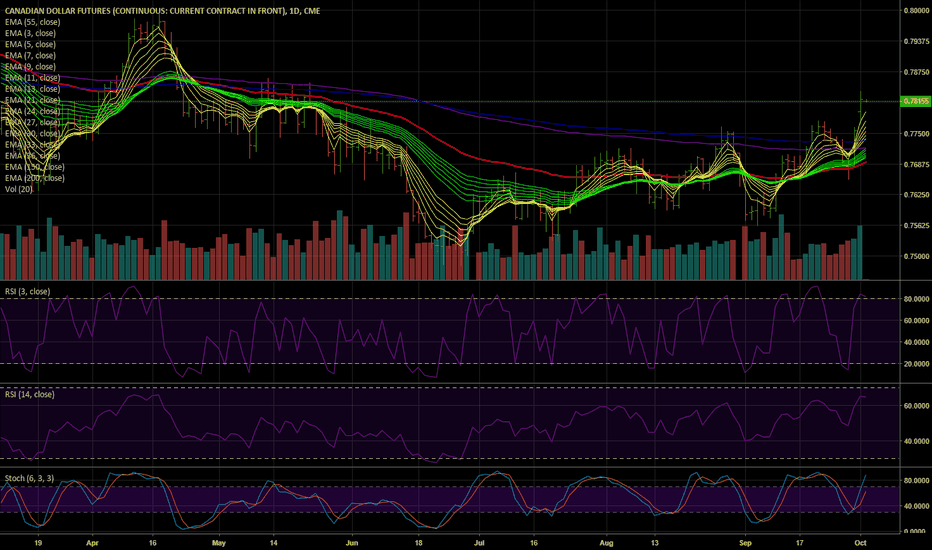Image resolution: width=932 pixels, height=550 pixels.
Task: Click the 0.76250 price axis label
Action: pyautogui.click(x=917, y=194)
